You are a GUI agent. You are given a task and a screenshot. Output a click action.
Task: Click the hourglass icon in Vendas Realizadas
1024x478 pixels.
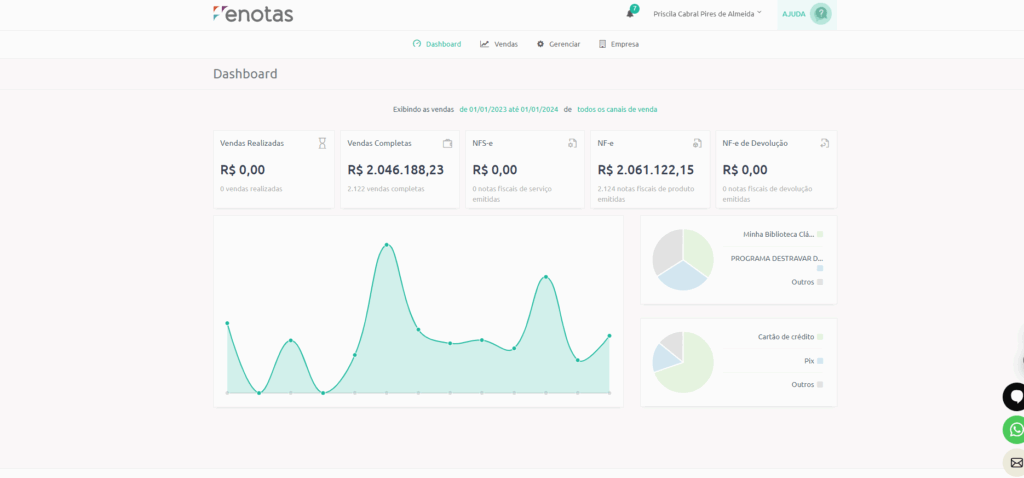(x=322, y=143)
